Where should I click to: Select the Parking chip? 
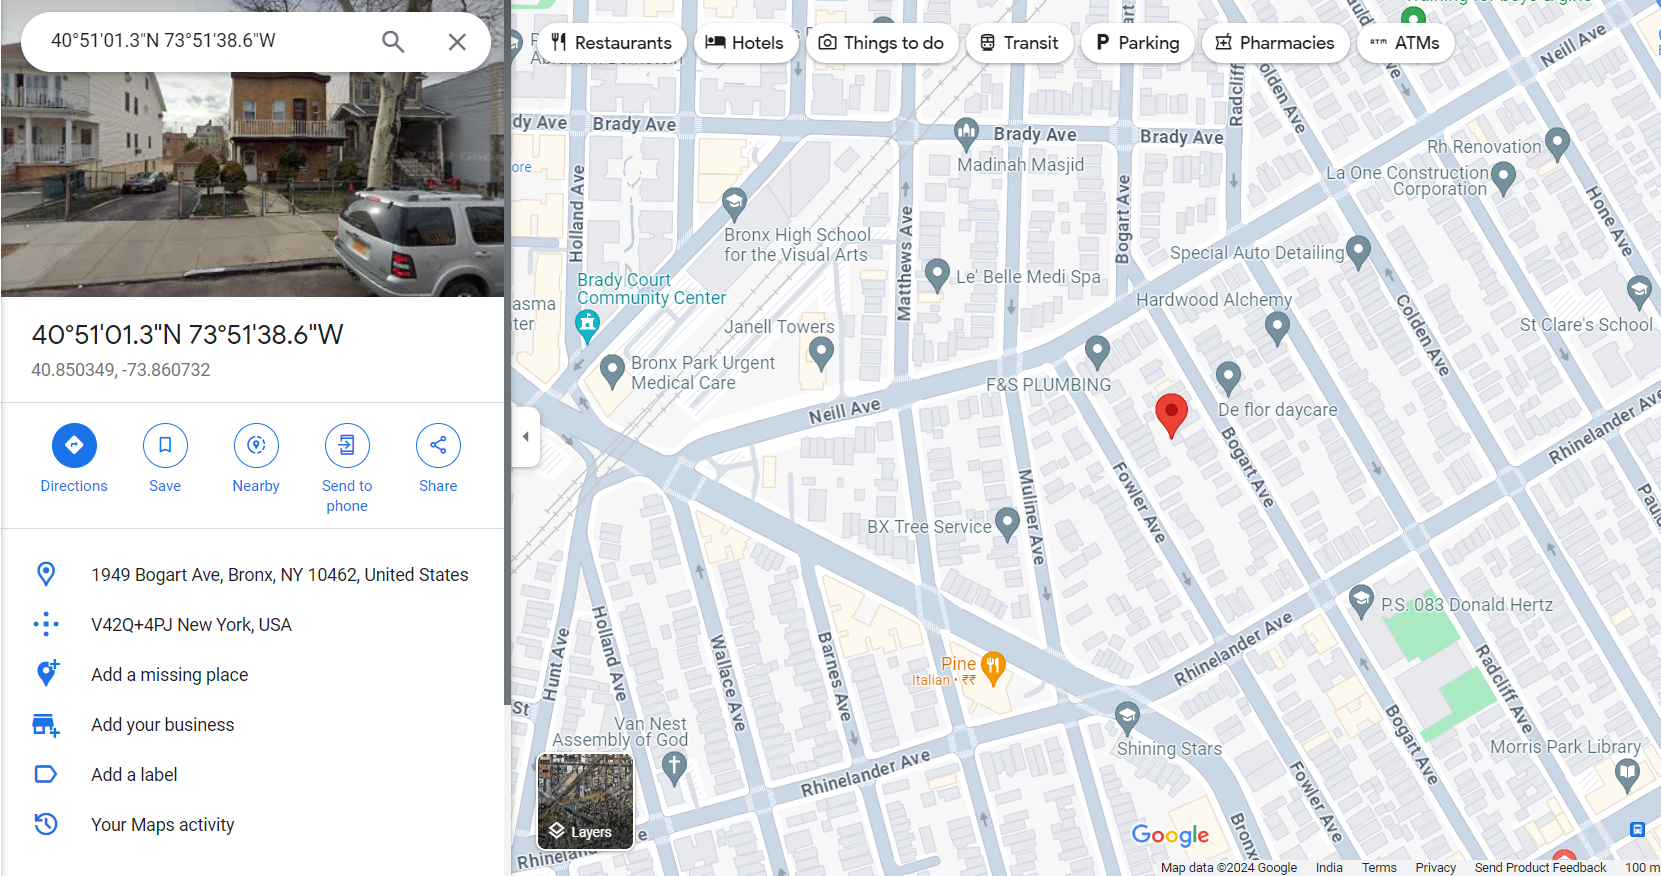[x=1137, y=43]
